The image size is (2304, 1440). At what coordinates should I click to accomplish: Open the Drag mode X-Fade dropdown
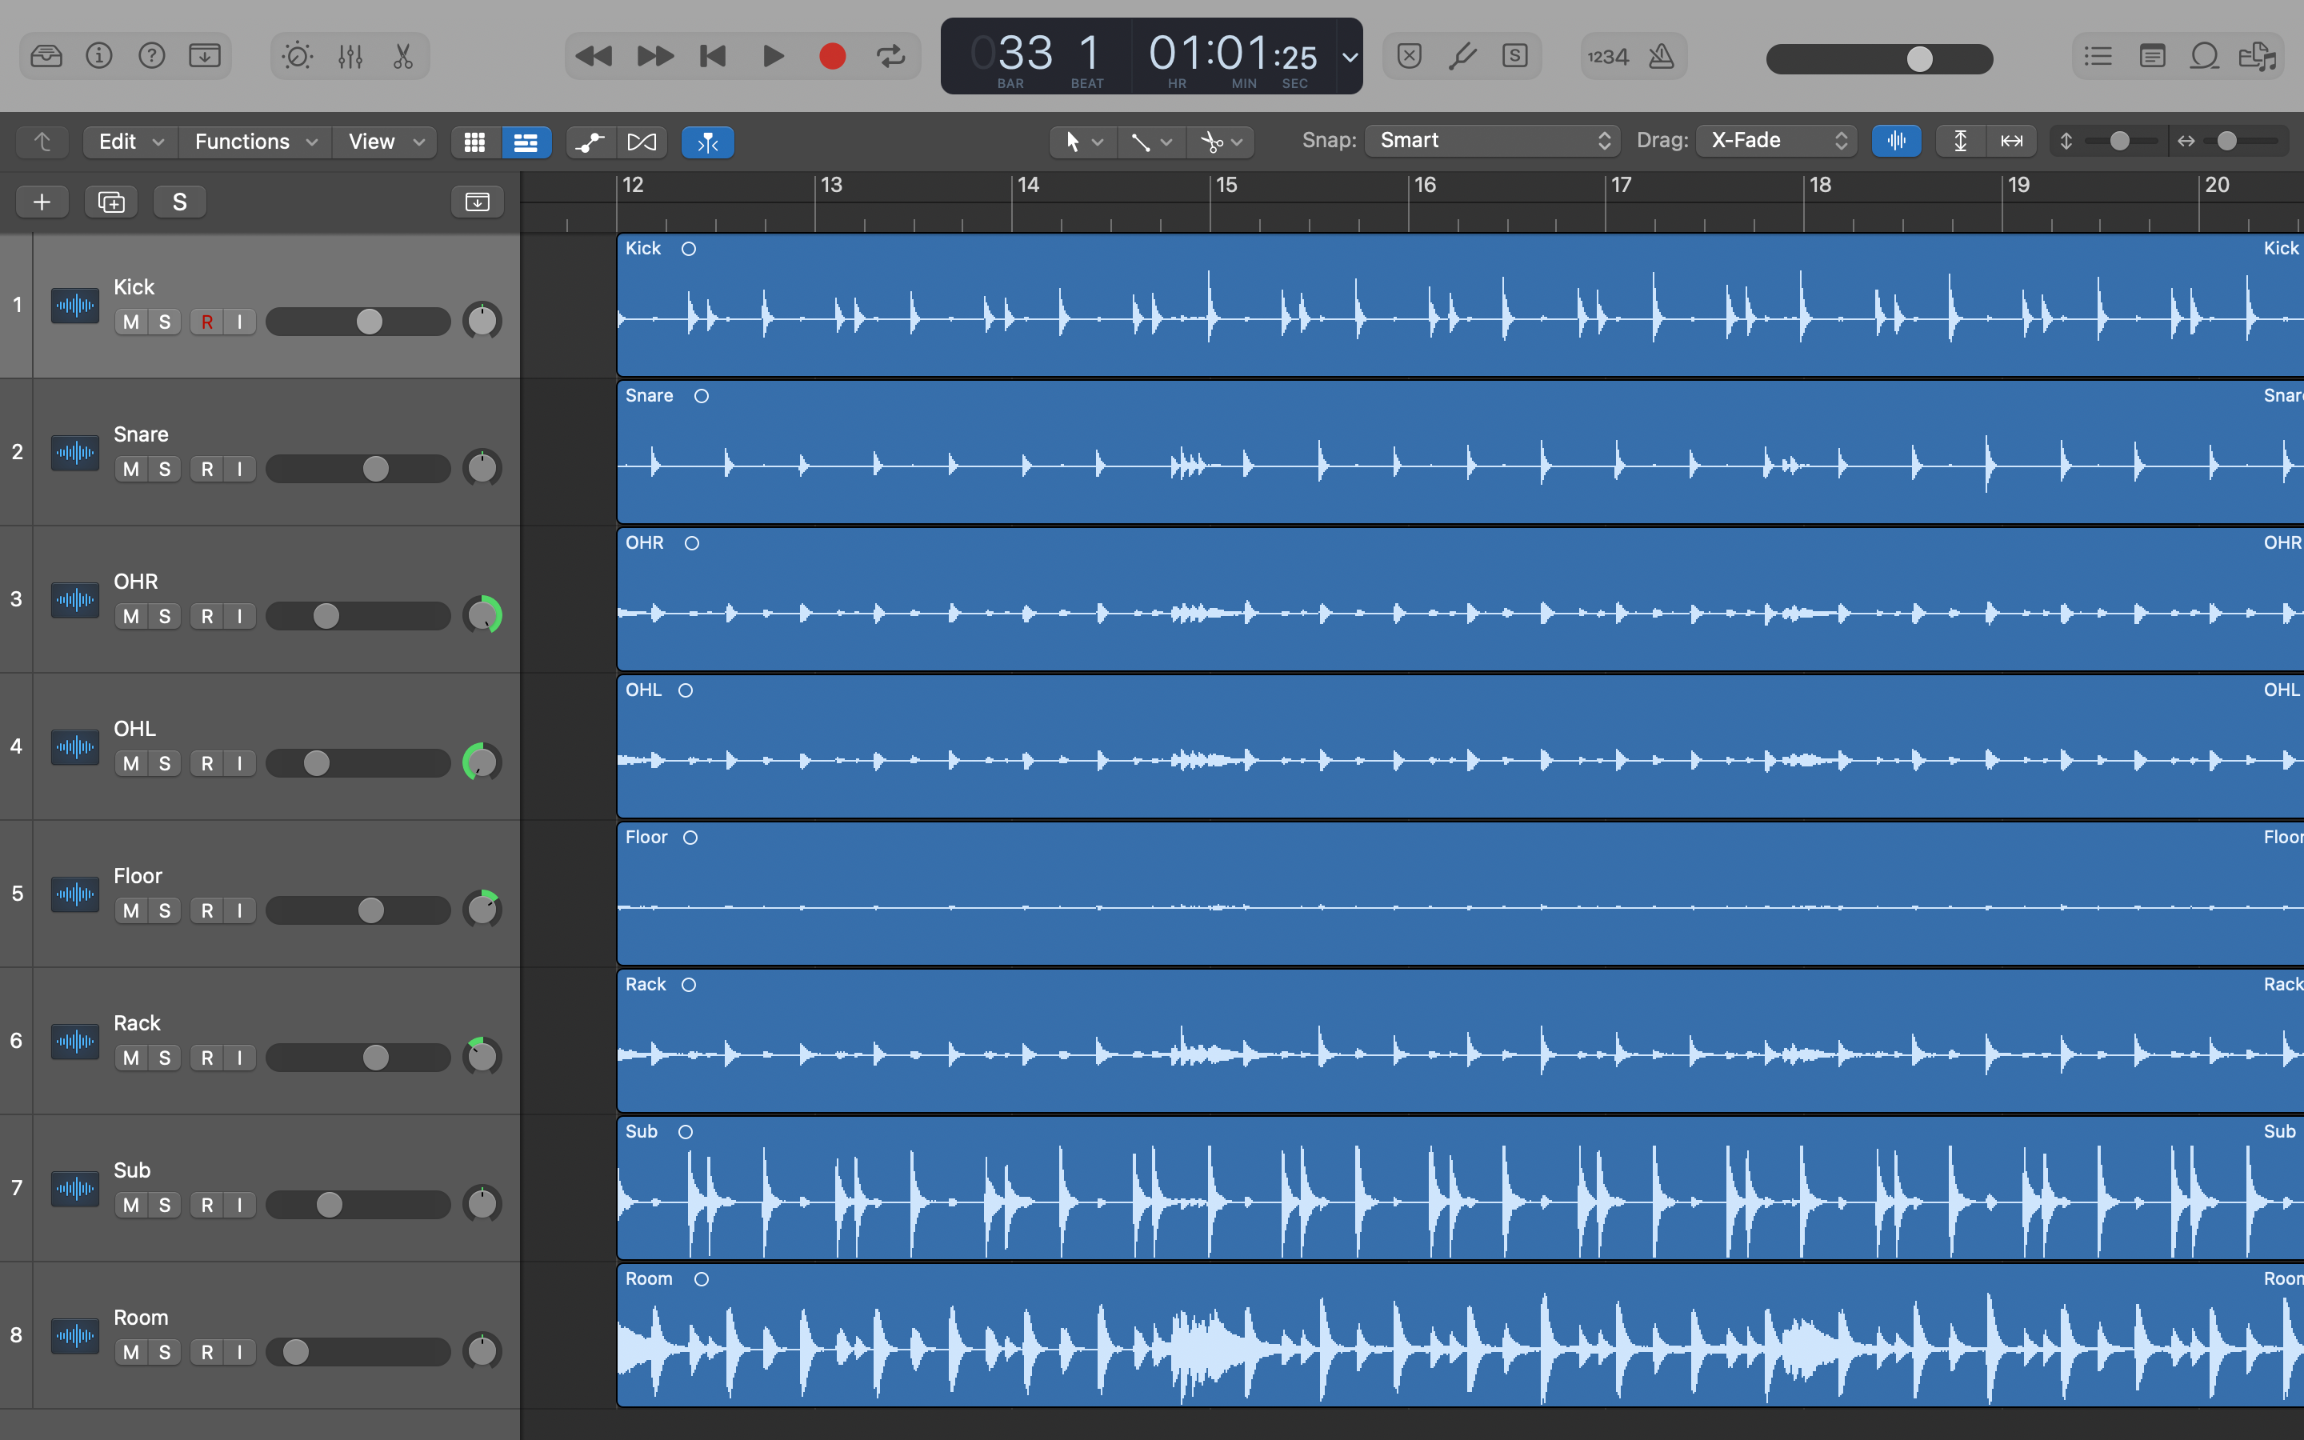(1777, 141)
